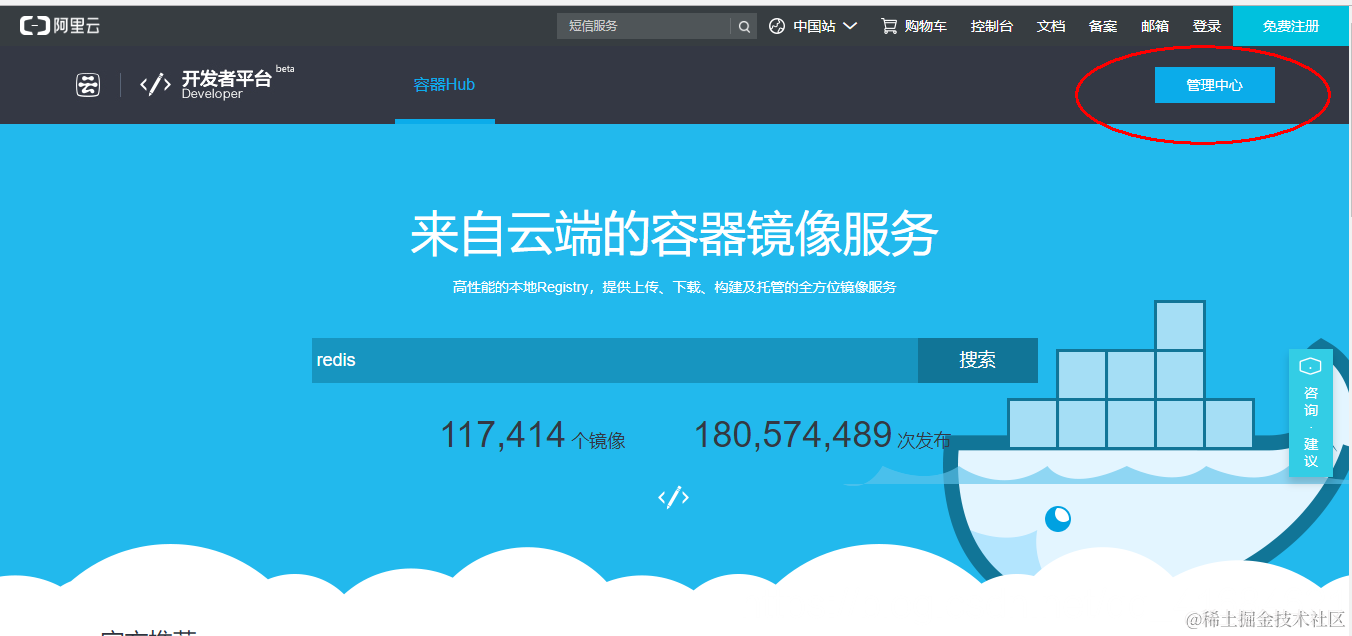Click the 备案 menu entry
The height and width of the screenshot is (636, 1352).
pos(1103,26)
